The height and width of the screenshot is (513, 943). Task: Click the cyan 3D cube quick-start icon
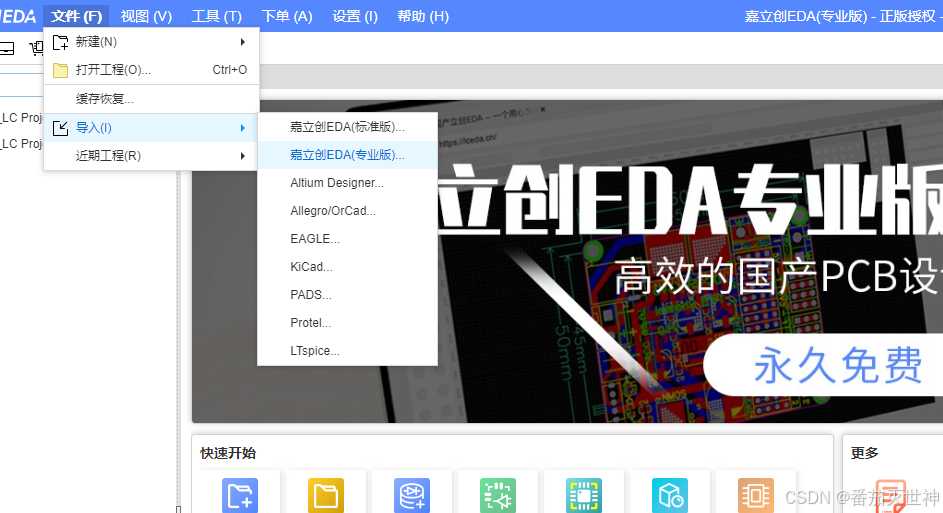670,496
